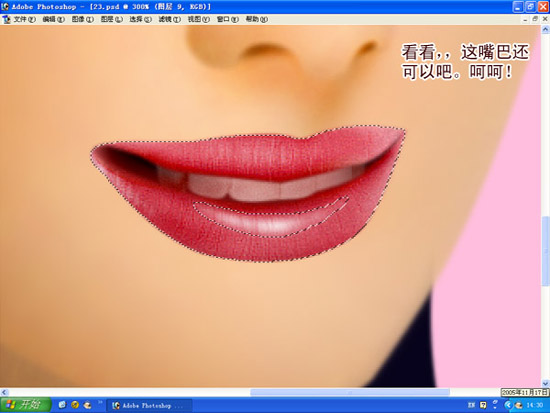Viewport: 550px width, 413px height.
Task: Minimize the document with the menu bar dash button
Action: [525, 19]
